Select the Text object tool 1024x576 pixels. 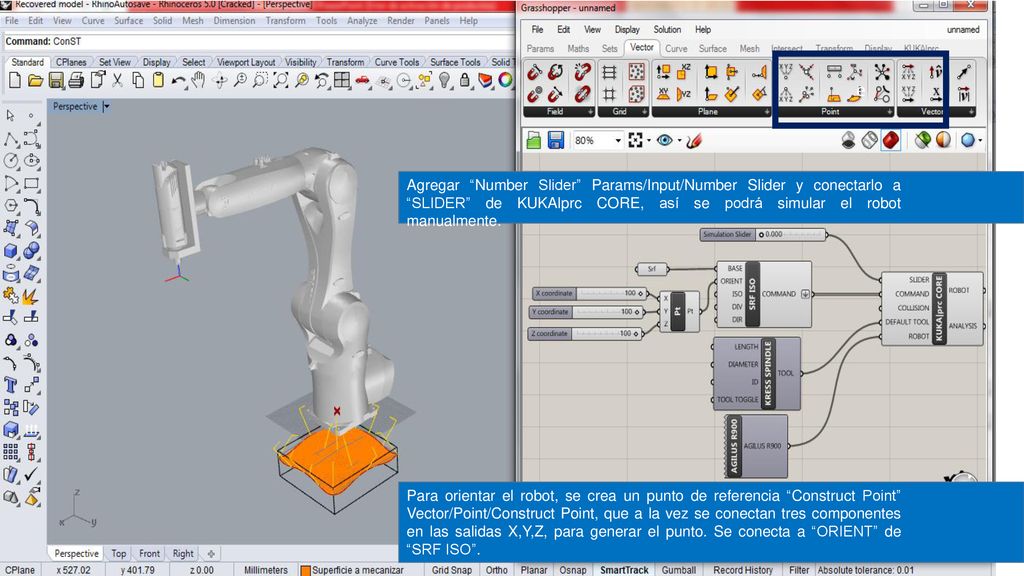click(11, 385)
